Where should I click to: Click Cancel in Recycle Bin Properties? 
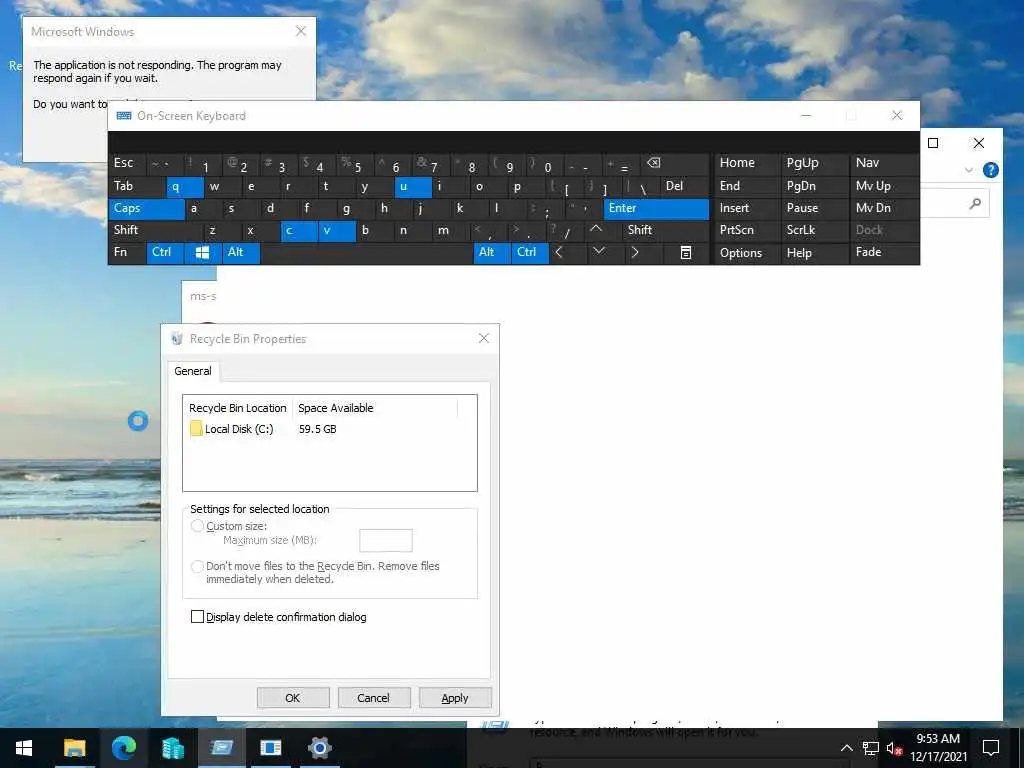[374, 697]
